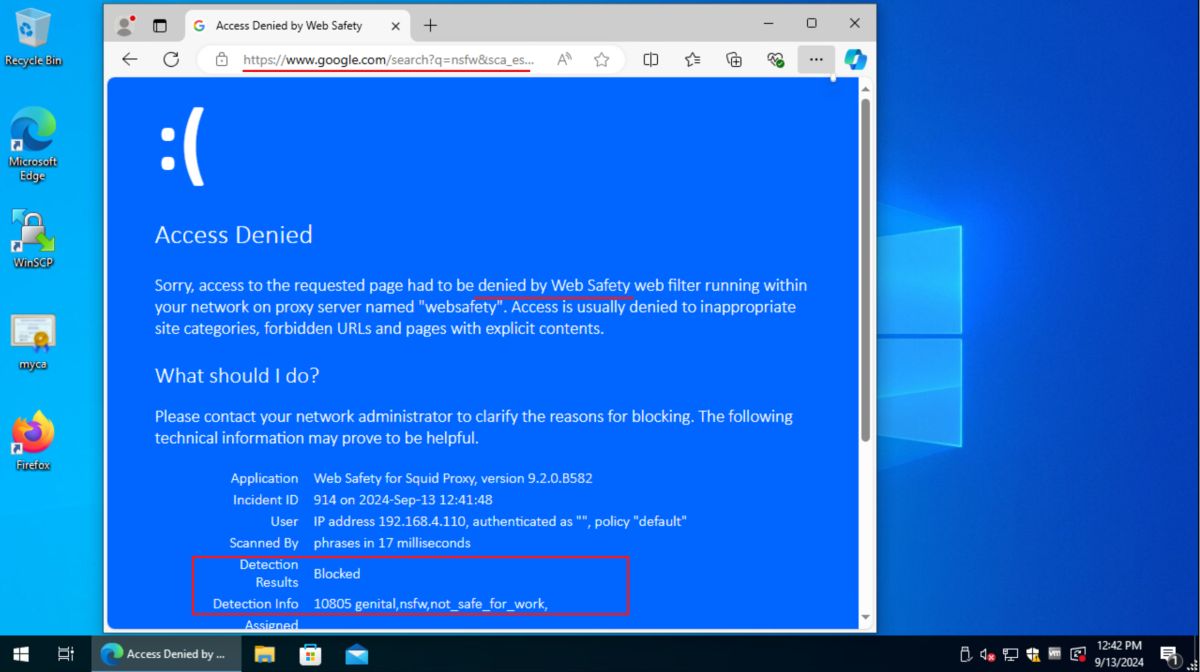The height and width of the screenshot is (672, 1200).
Task: Open the Windows Start menu
Action: (x=21, y=654)
